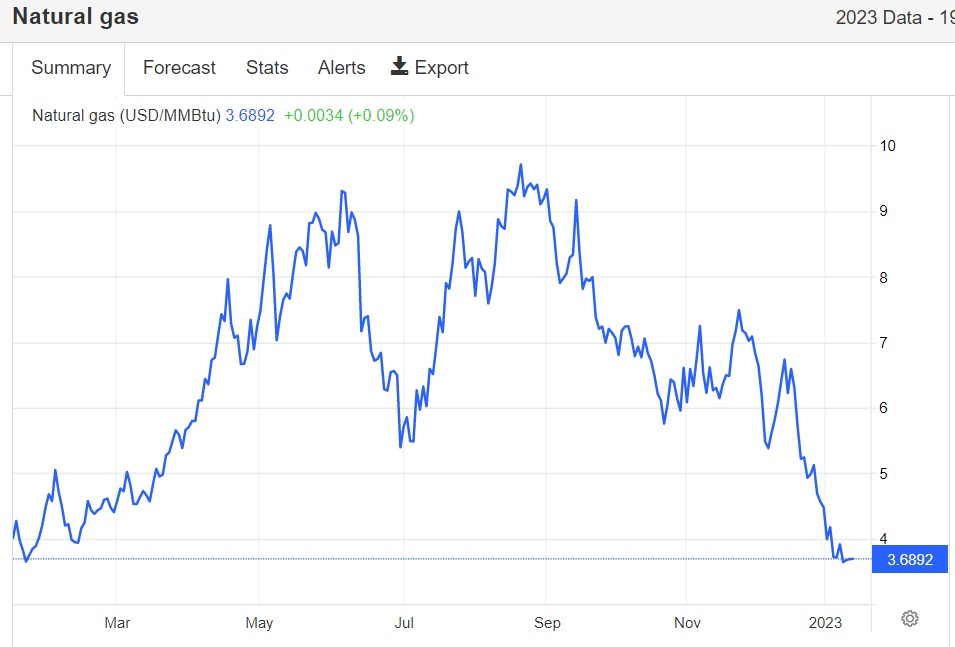Click the Mar label on time axis

[x=117, y=623]
